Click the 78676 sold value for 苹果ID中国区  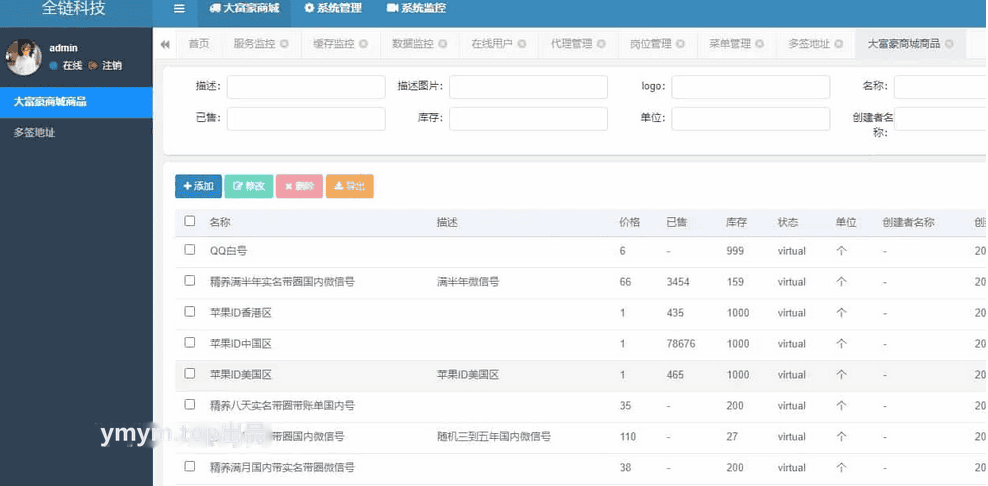tap(681, 344)
